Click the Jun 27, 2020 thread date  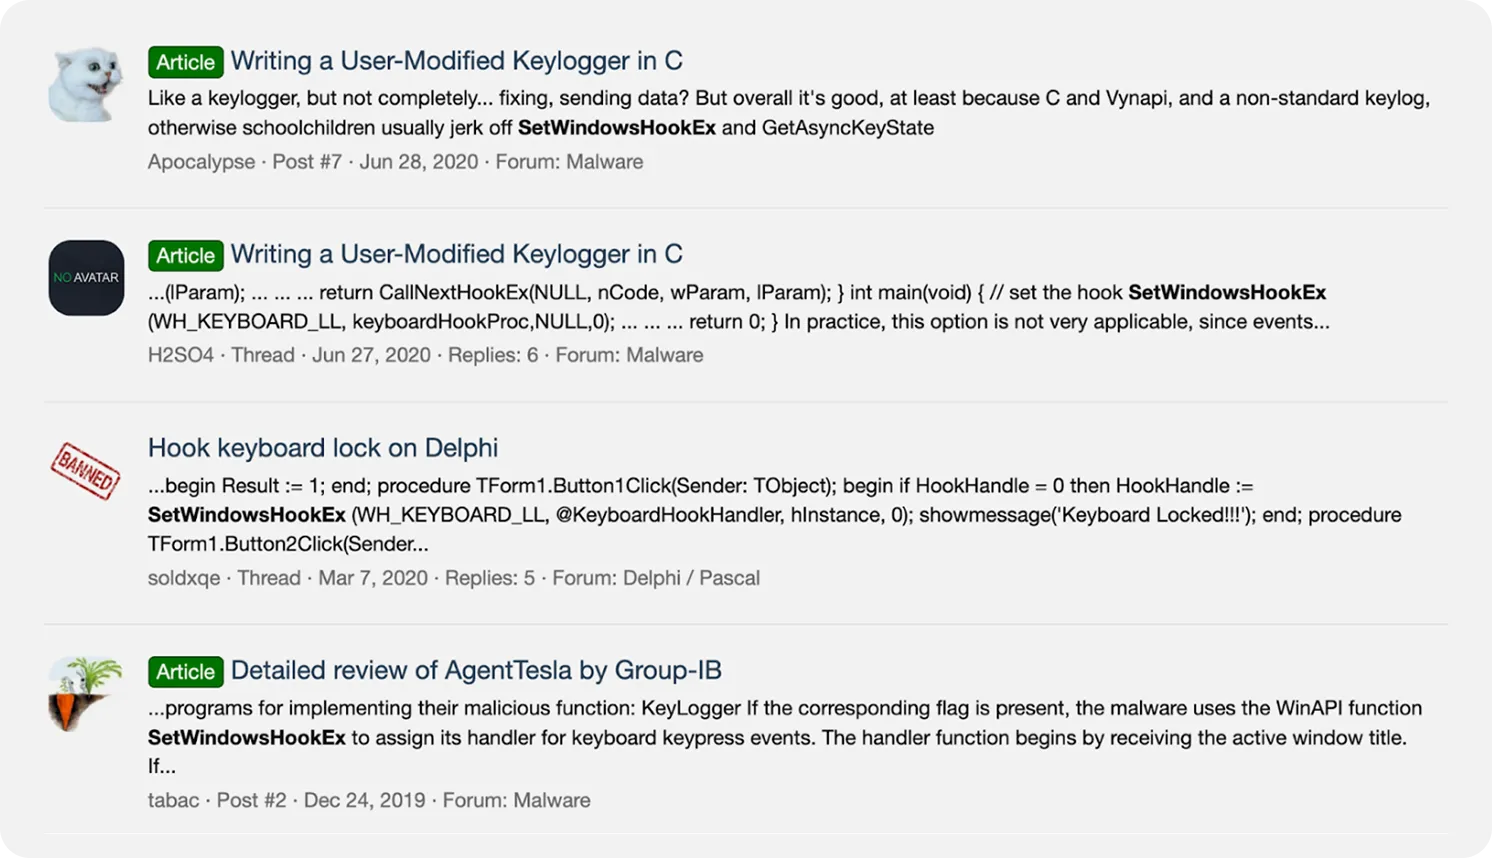(x=371, y=355)
